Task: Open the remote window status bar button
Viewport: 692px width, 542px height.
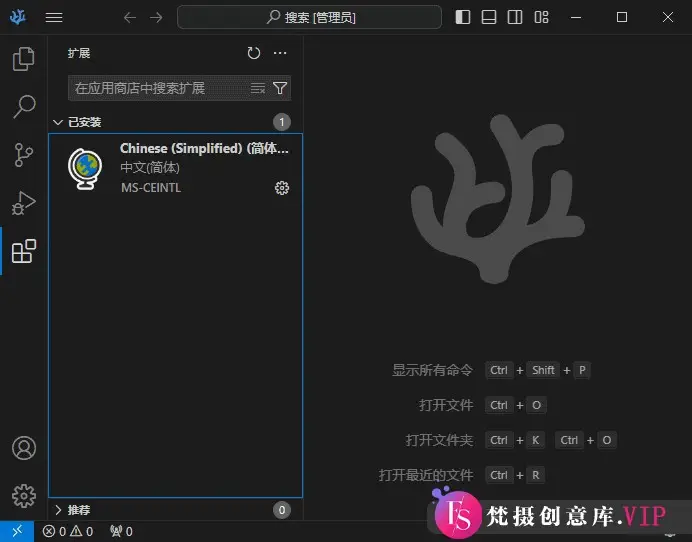Action: point(17,531)
